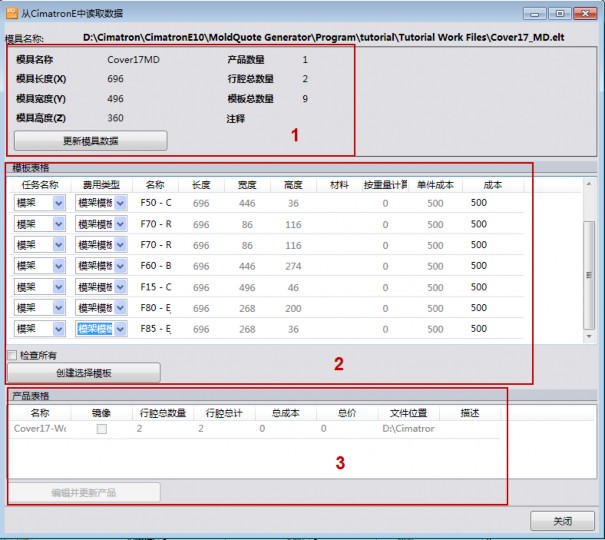Viewport: 605px width, 540px height.
Task: Click the Cover17MD mold name value
Action: (x=133, y=59)
